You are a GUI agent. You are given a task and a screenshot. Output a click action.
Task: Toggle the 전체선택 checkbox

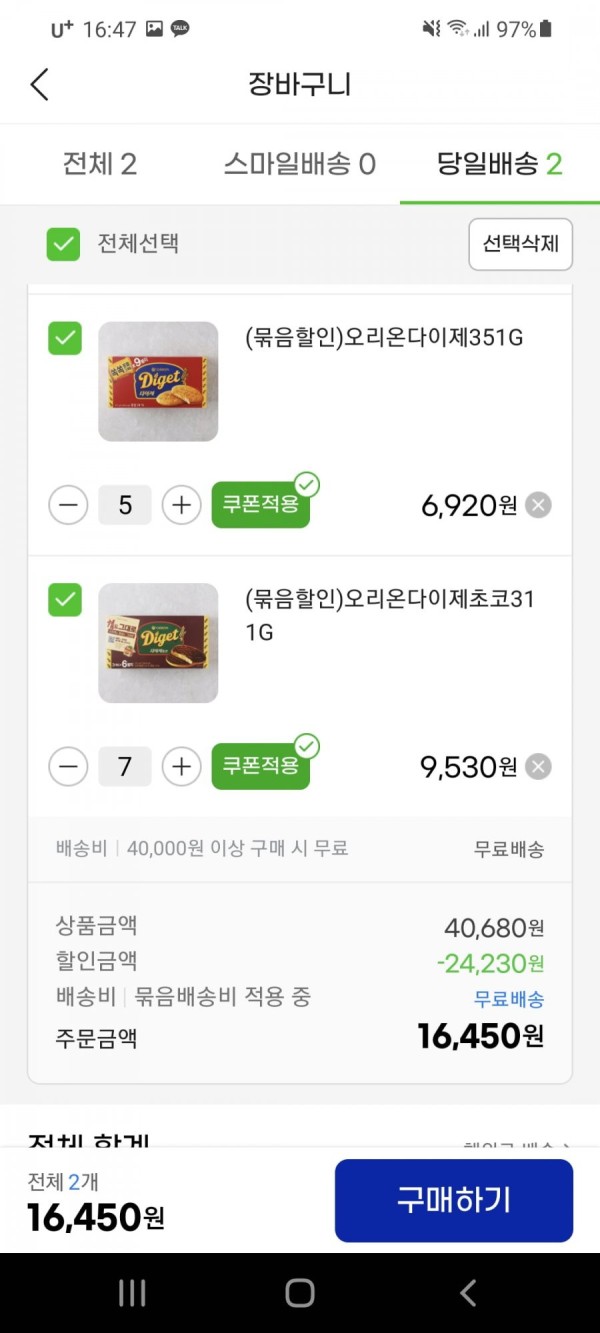tap(63, 244)
